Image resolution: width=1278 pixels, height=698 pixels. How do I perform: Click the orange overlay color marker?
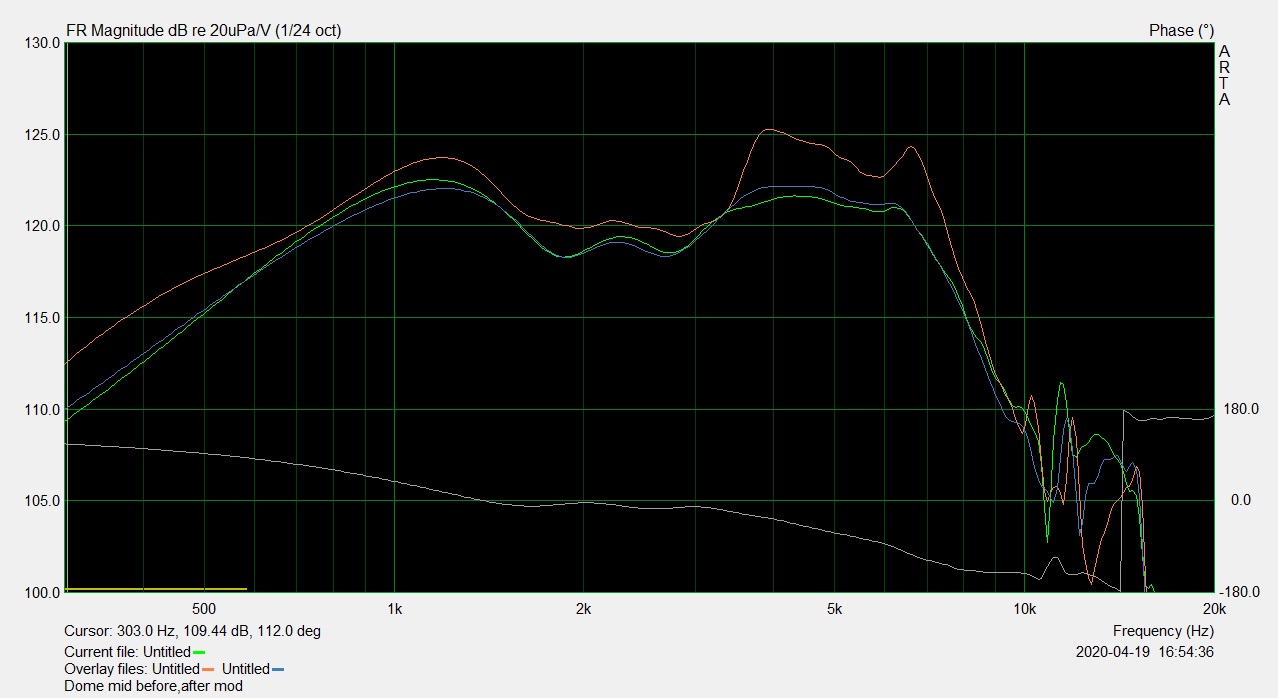pos(208,669)
